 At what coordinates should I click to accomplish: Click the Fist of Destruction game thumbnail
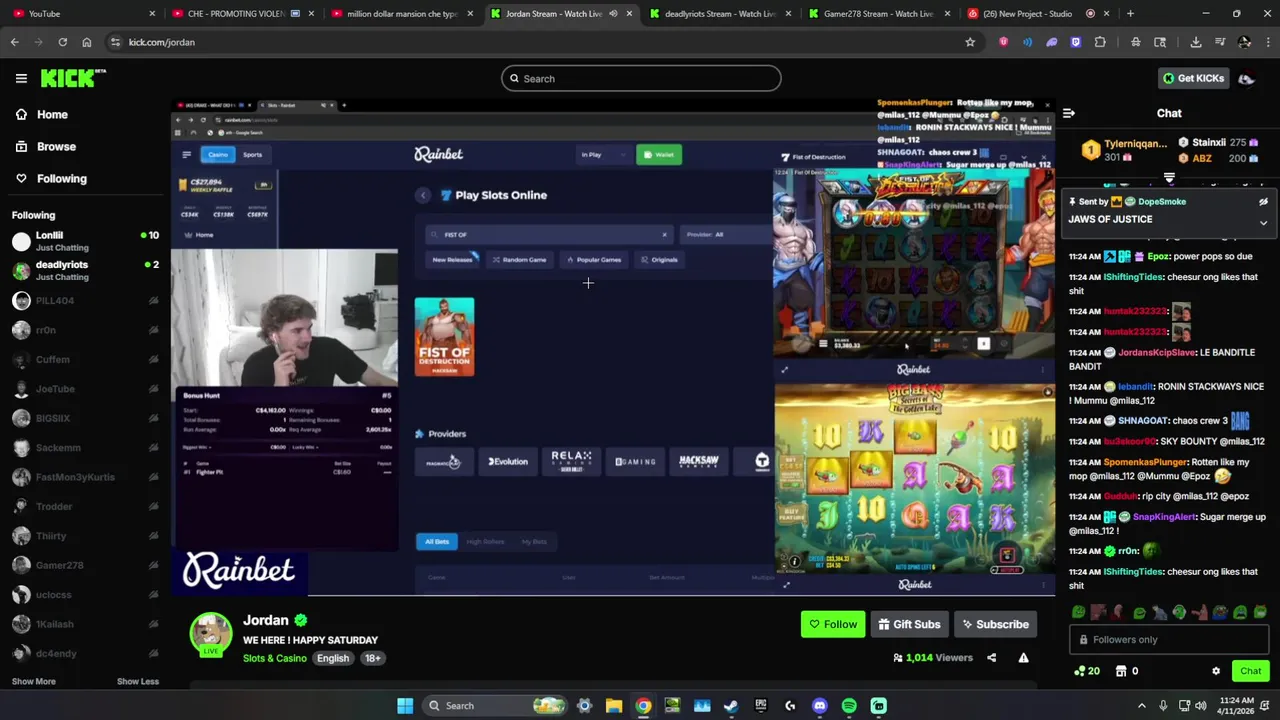(445, 337)
